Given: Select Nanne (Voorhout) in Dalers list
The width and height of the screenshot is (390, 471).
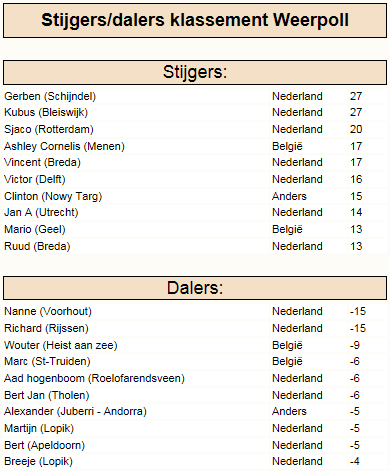Looking at the screenshot, I should click(x=48, y=311).
